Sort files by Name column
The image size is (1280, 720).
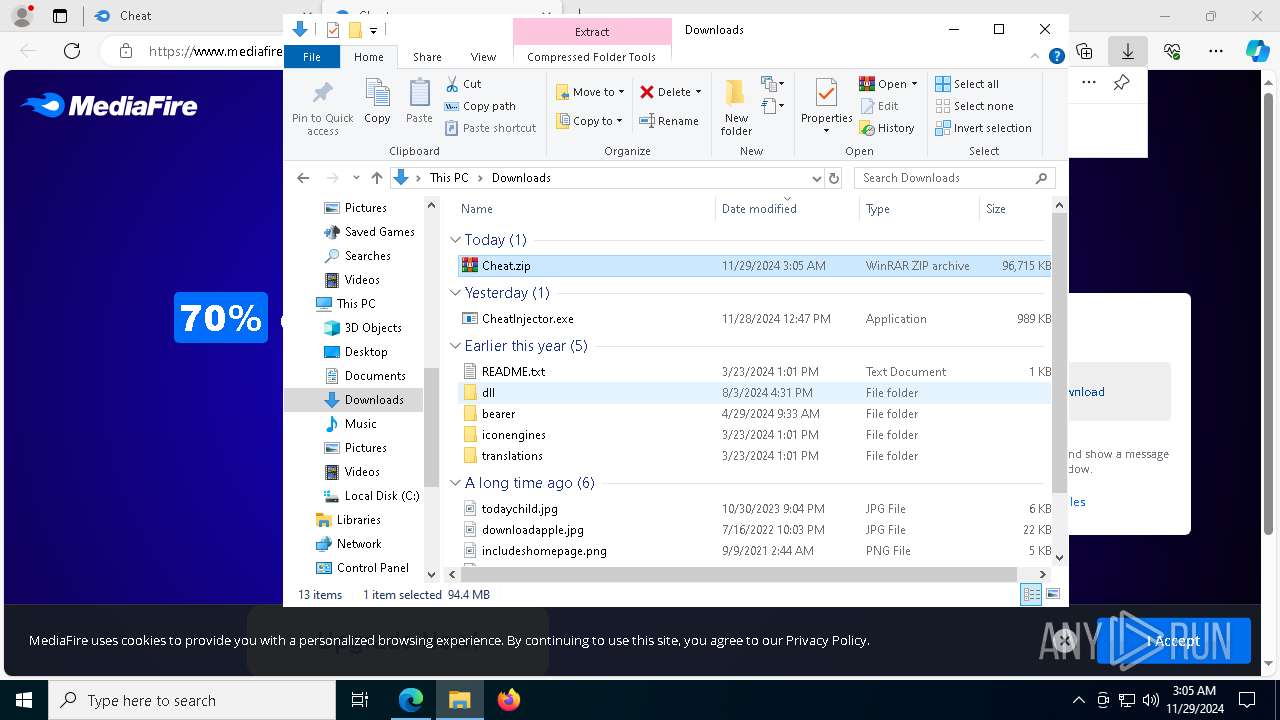[585, 209]
